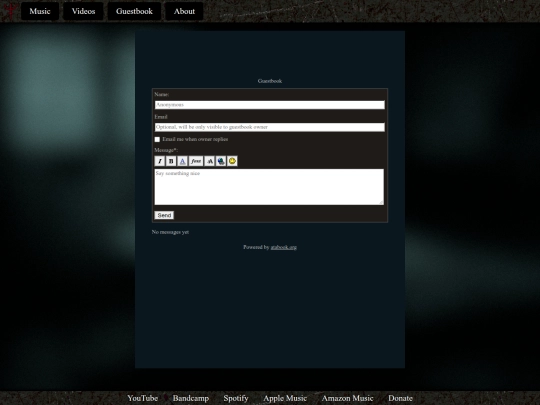
Task: Insert link using the globe icon
Action: [221, 161]
